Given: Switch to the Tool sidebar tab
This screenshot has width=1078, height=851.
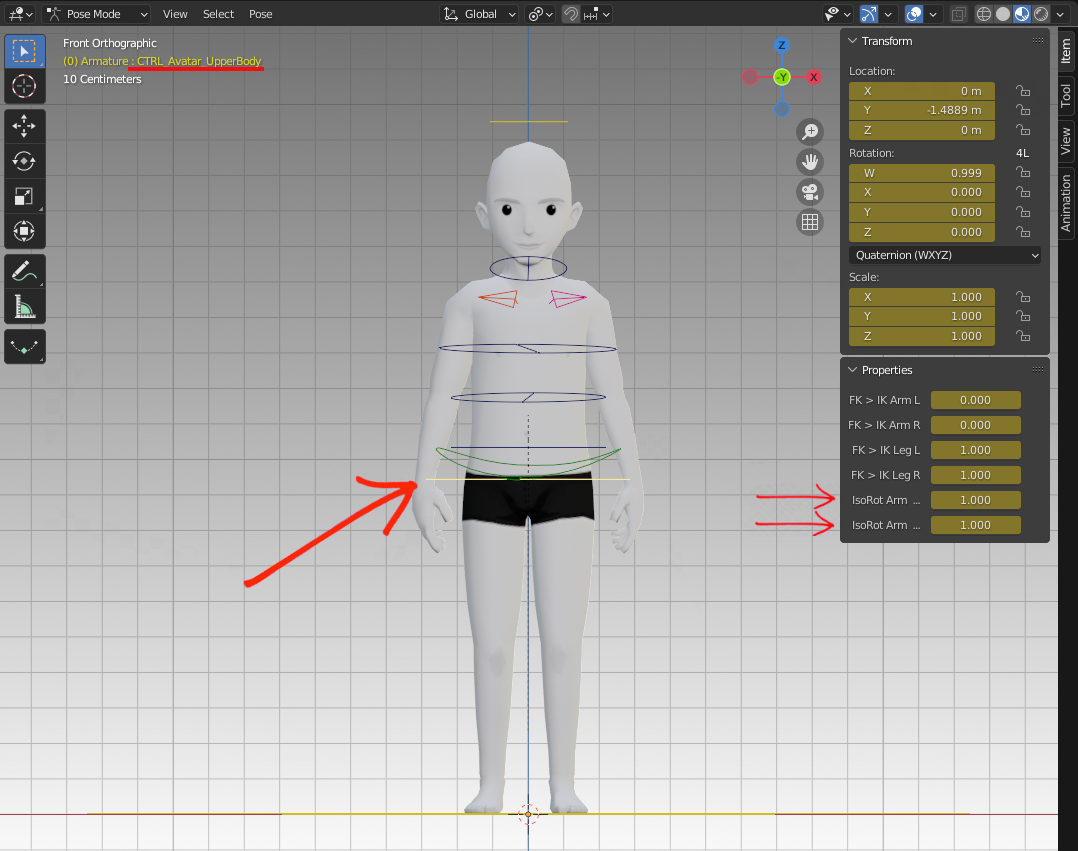Looking at the screenshot, I should [x=1066, y=96].
